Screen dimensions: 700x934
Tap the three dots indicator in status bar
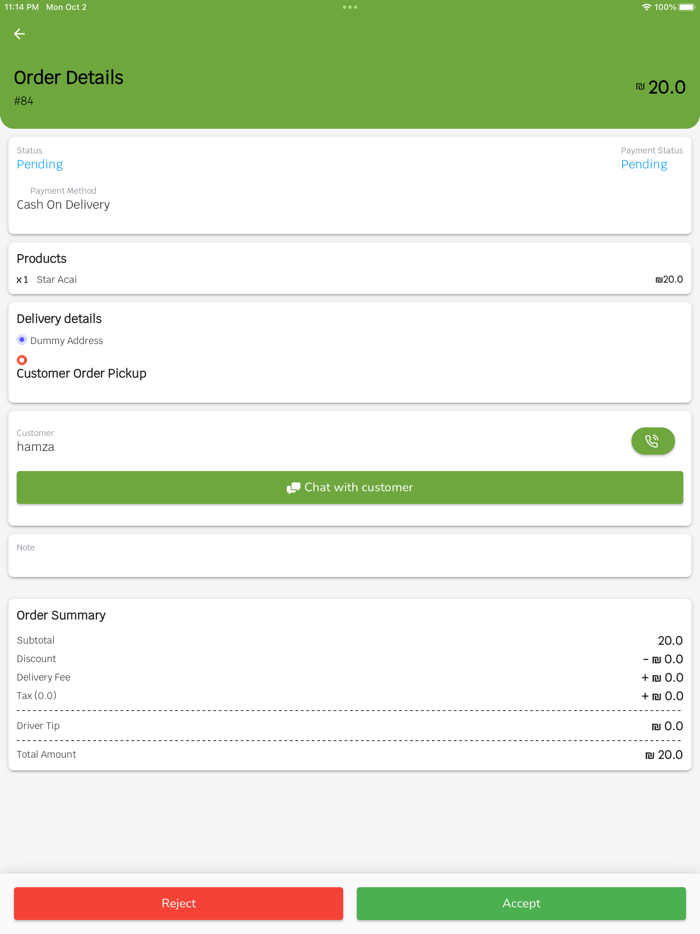click(349, 7)
